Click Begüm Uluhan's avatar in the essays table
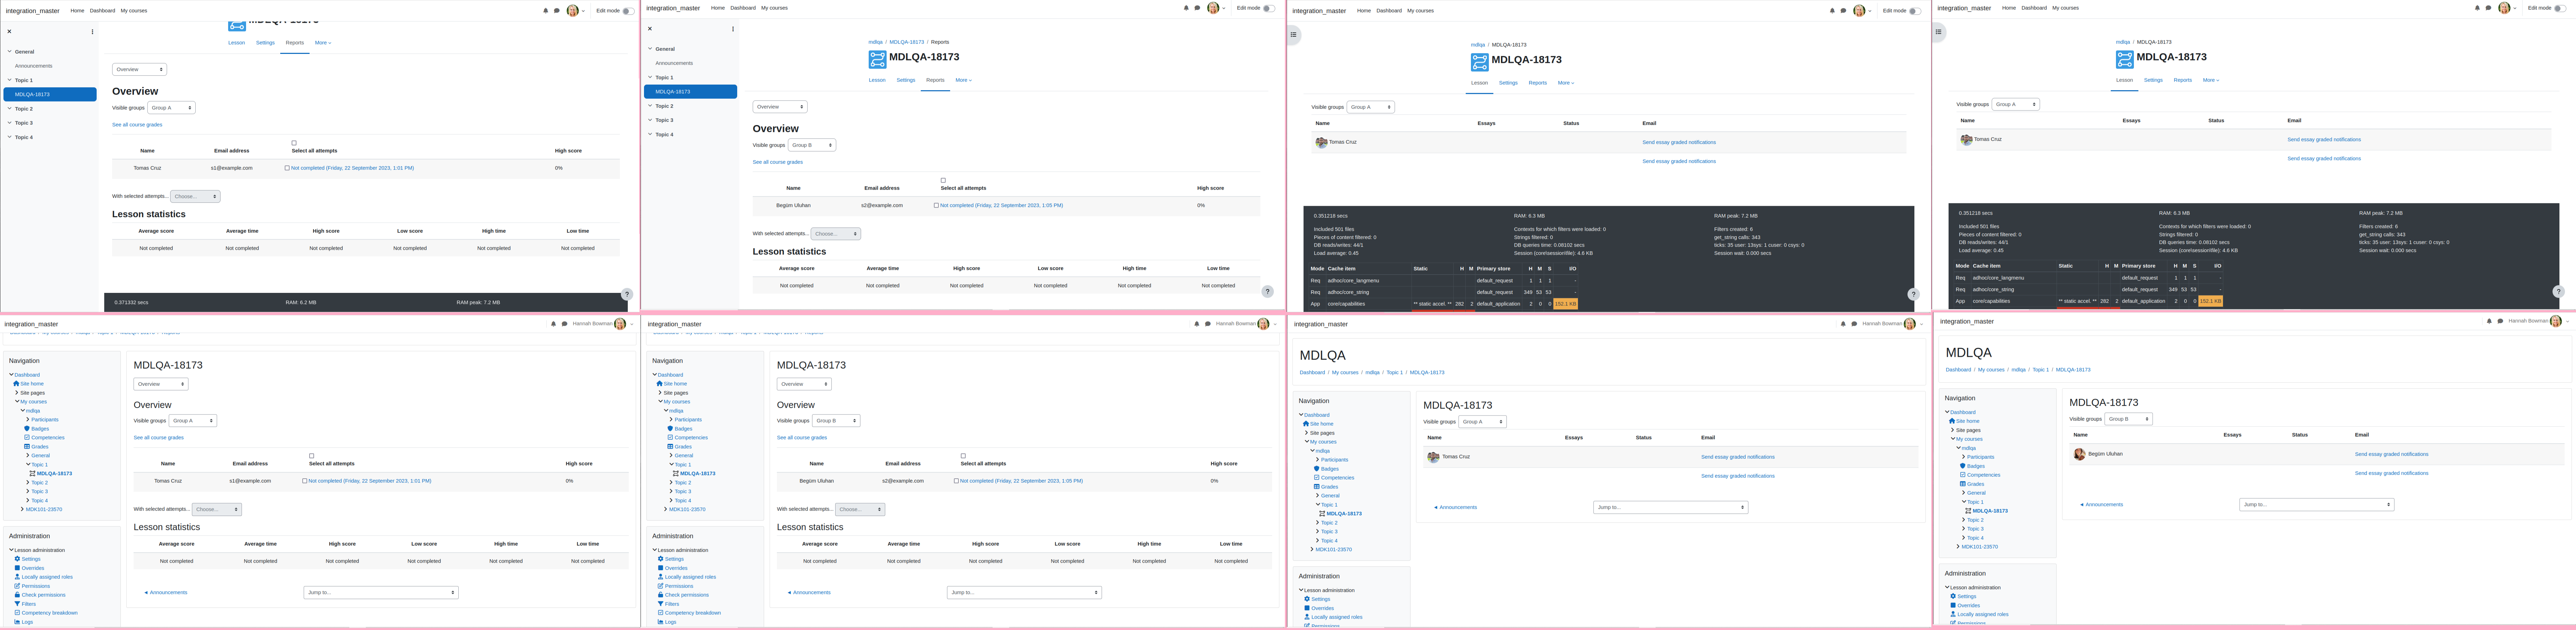This screenshot has width=2576, height=630. tap(2079, 454)
